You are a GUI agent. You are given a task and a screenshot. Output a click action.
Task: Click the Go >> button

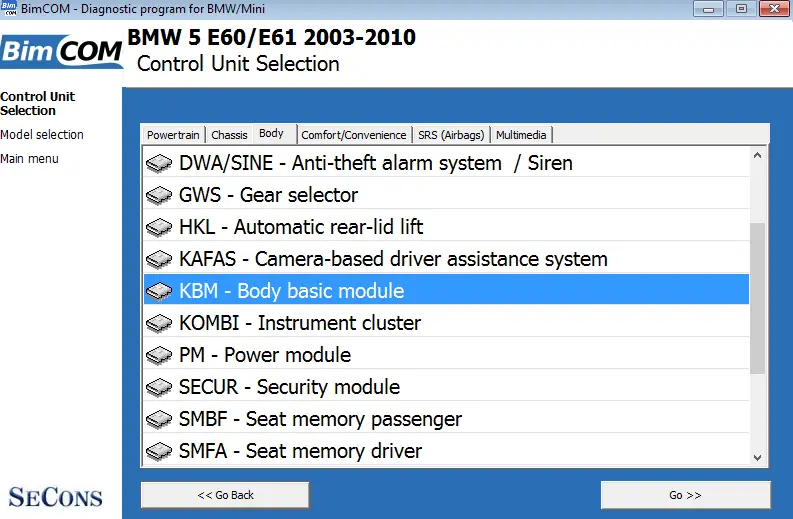pyautogui.click(x=685, y=495)
